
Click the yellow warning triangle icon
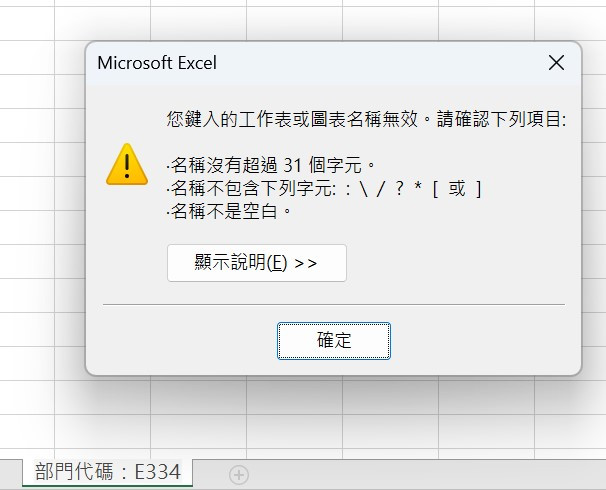127,165
